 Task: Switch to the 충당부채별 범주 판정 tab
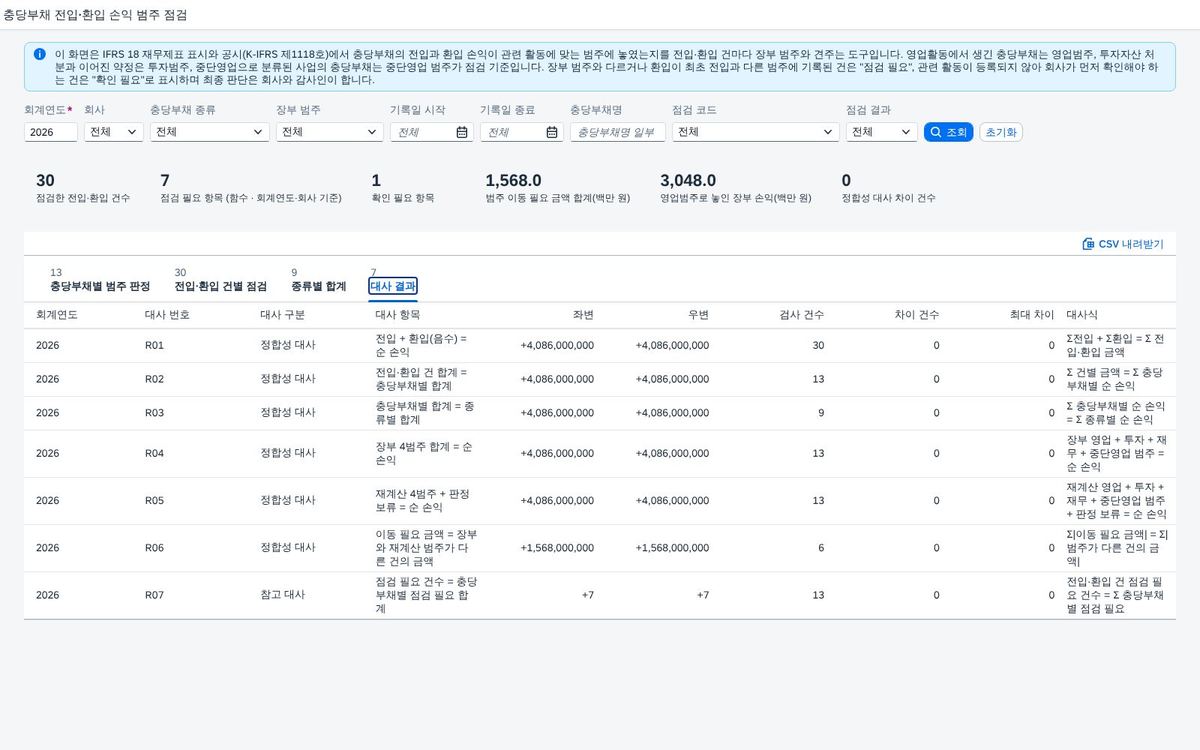(x=100, y=286)
